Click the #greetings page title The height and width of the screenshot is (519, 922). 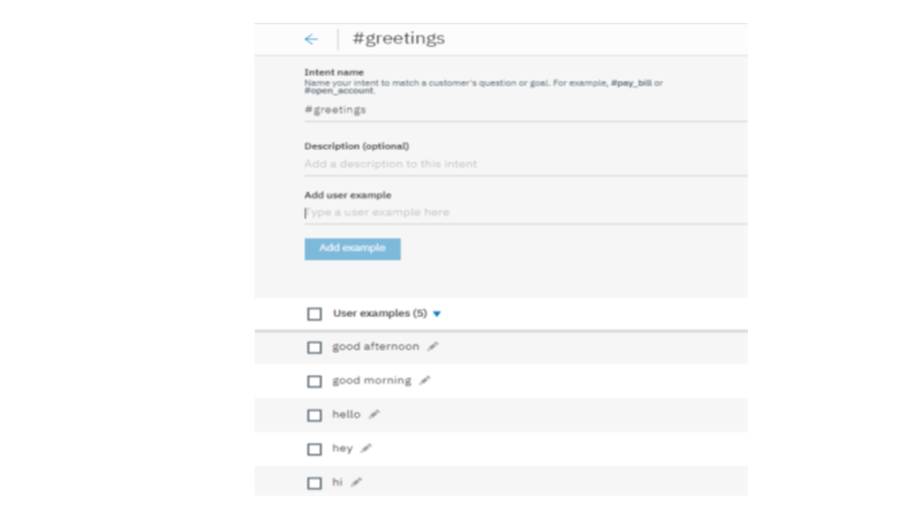tap(398, 39)
